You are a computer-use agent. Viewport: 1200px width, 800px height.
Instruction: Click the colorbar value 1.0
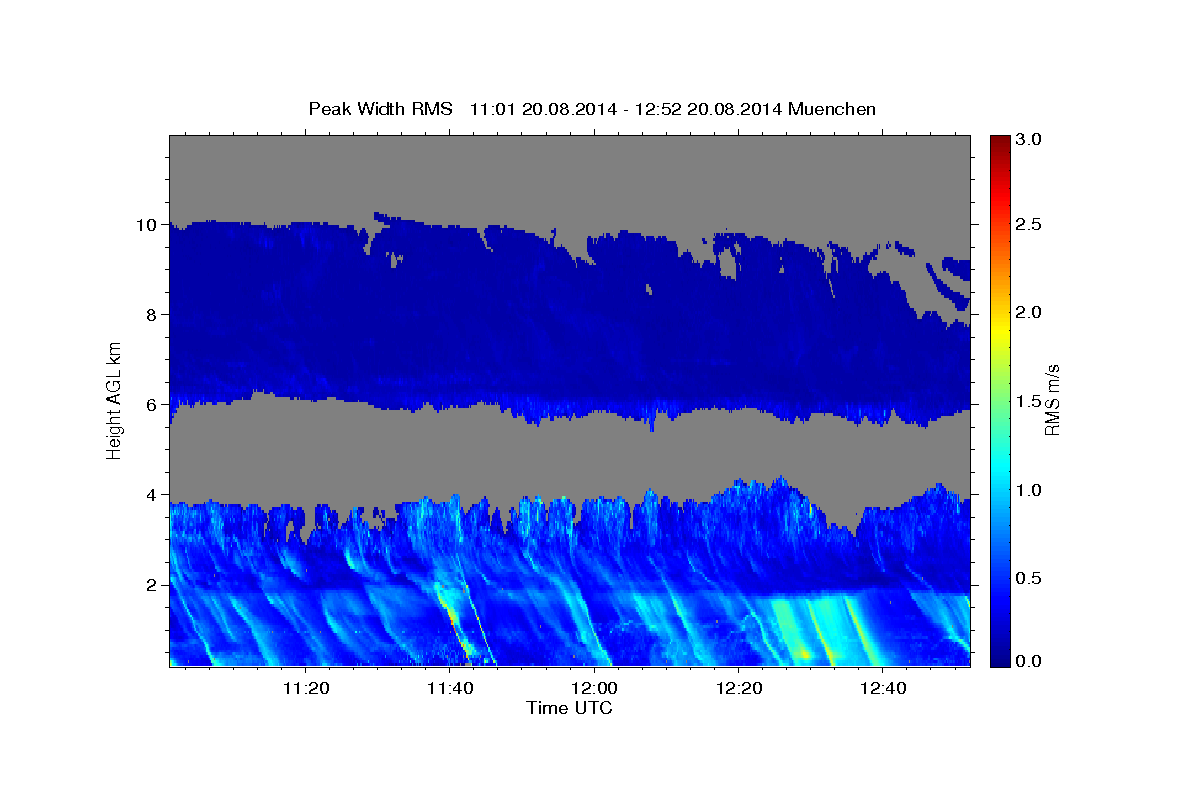(1030, 490)
